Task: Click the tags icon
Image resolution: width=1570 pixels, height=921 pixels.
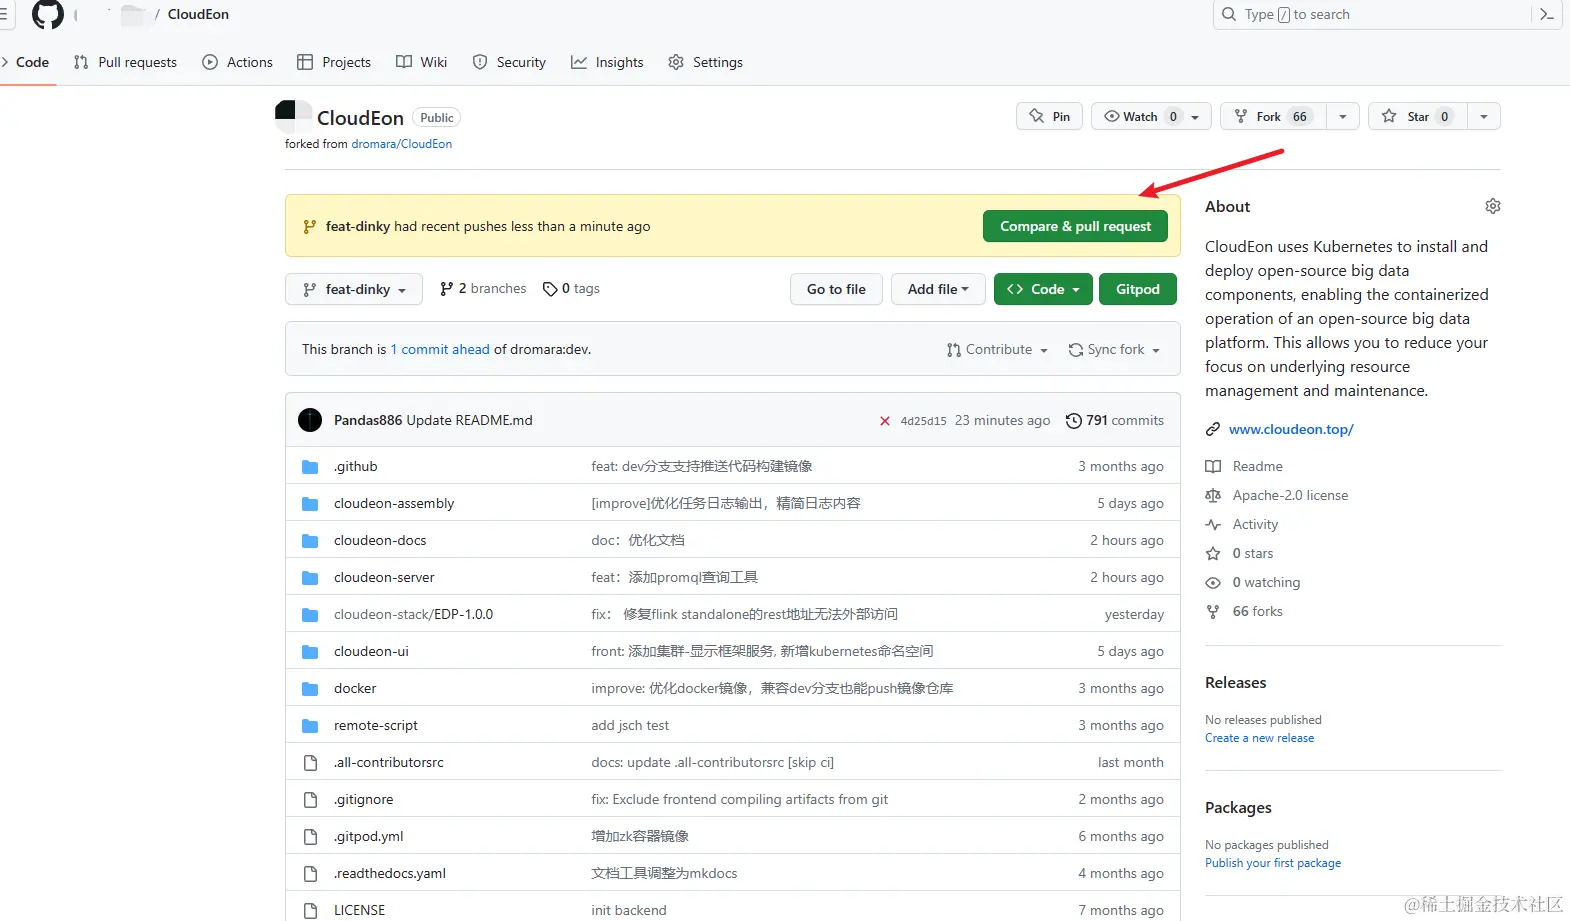Action: [550, 289]
